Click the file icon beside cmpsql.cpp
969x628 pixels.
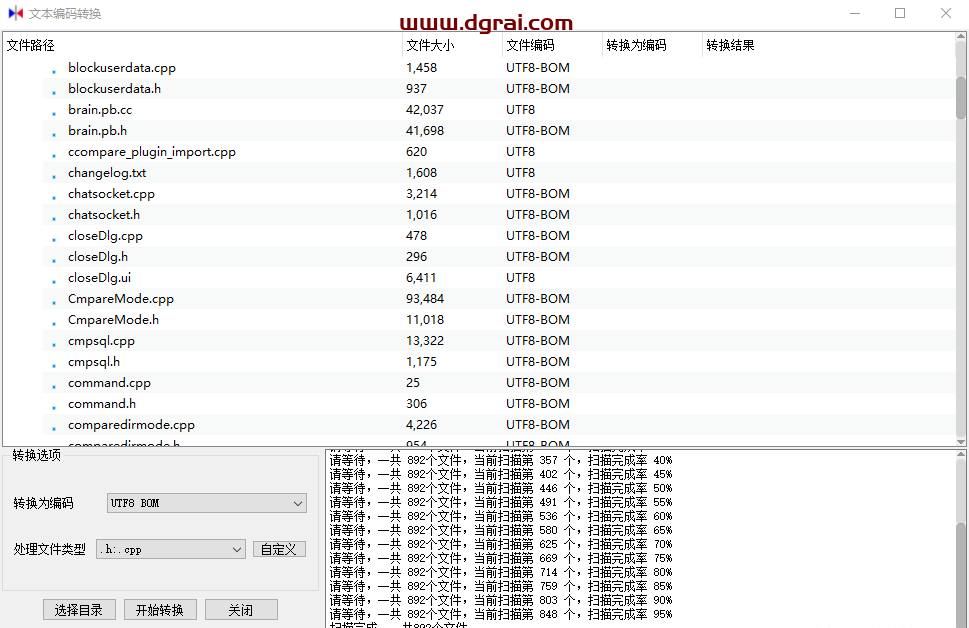coord(54,343)
